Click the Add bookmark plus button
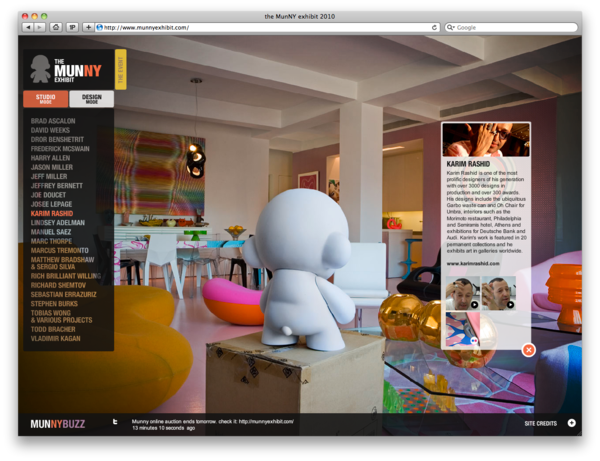The width and height of the screenshot is (600, 461). coord(88,28)
